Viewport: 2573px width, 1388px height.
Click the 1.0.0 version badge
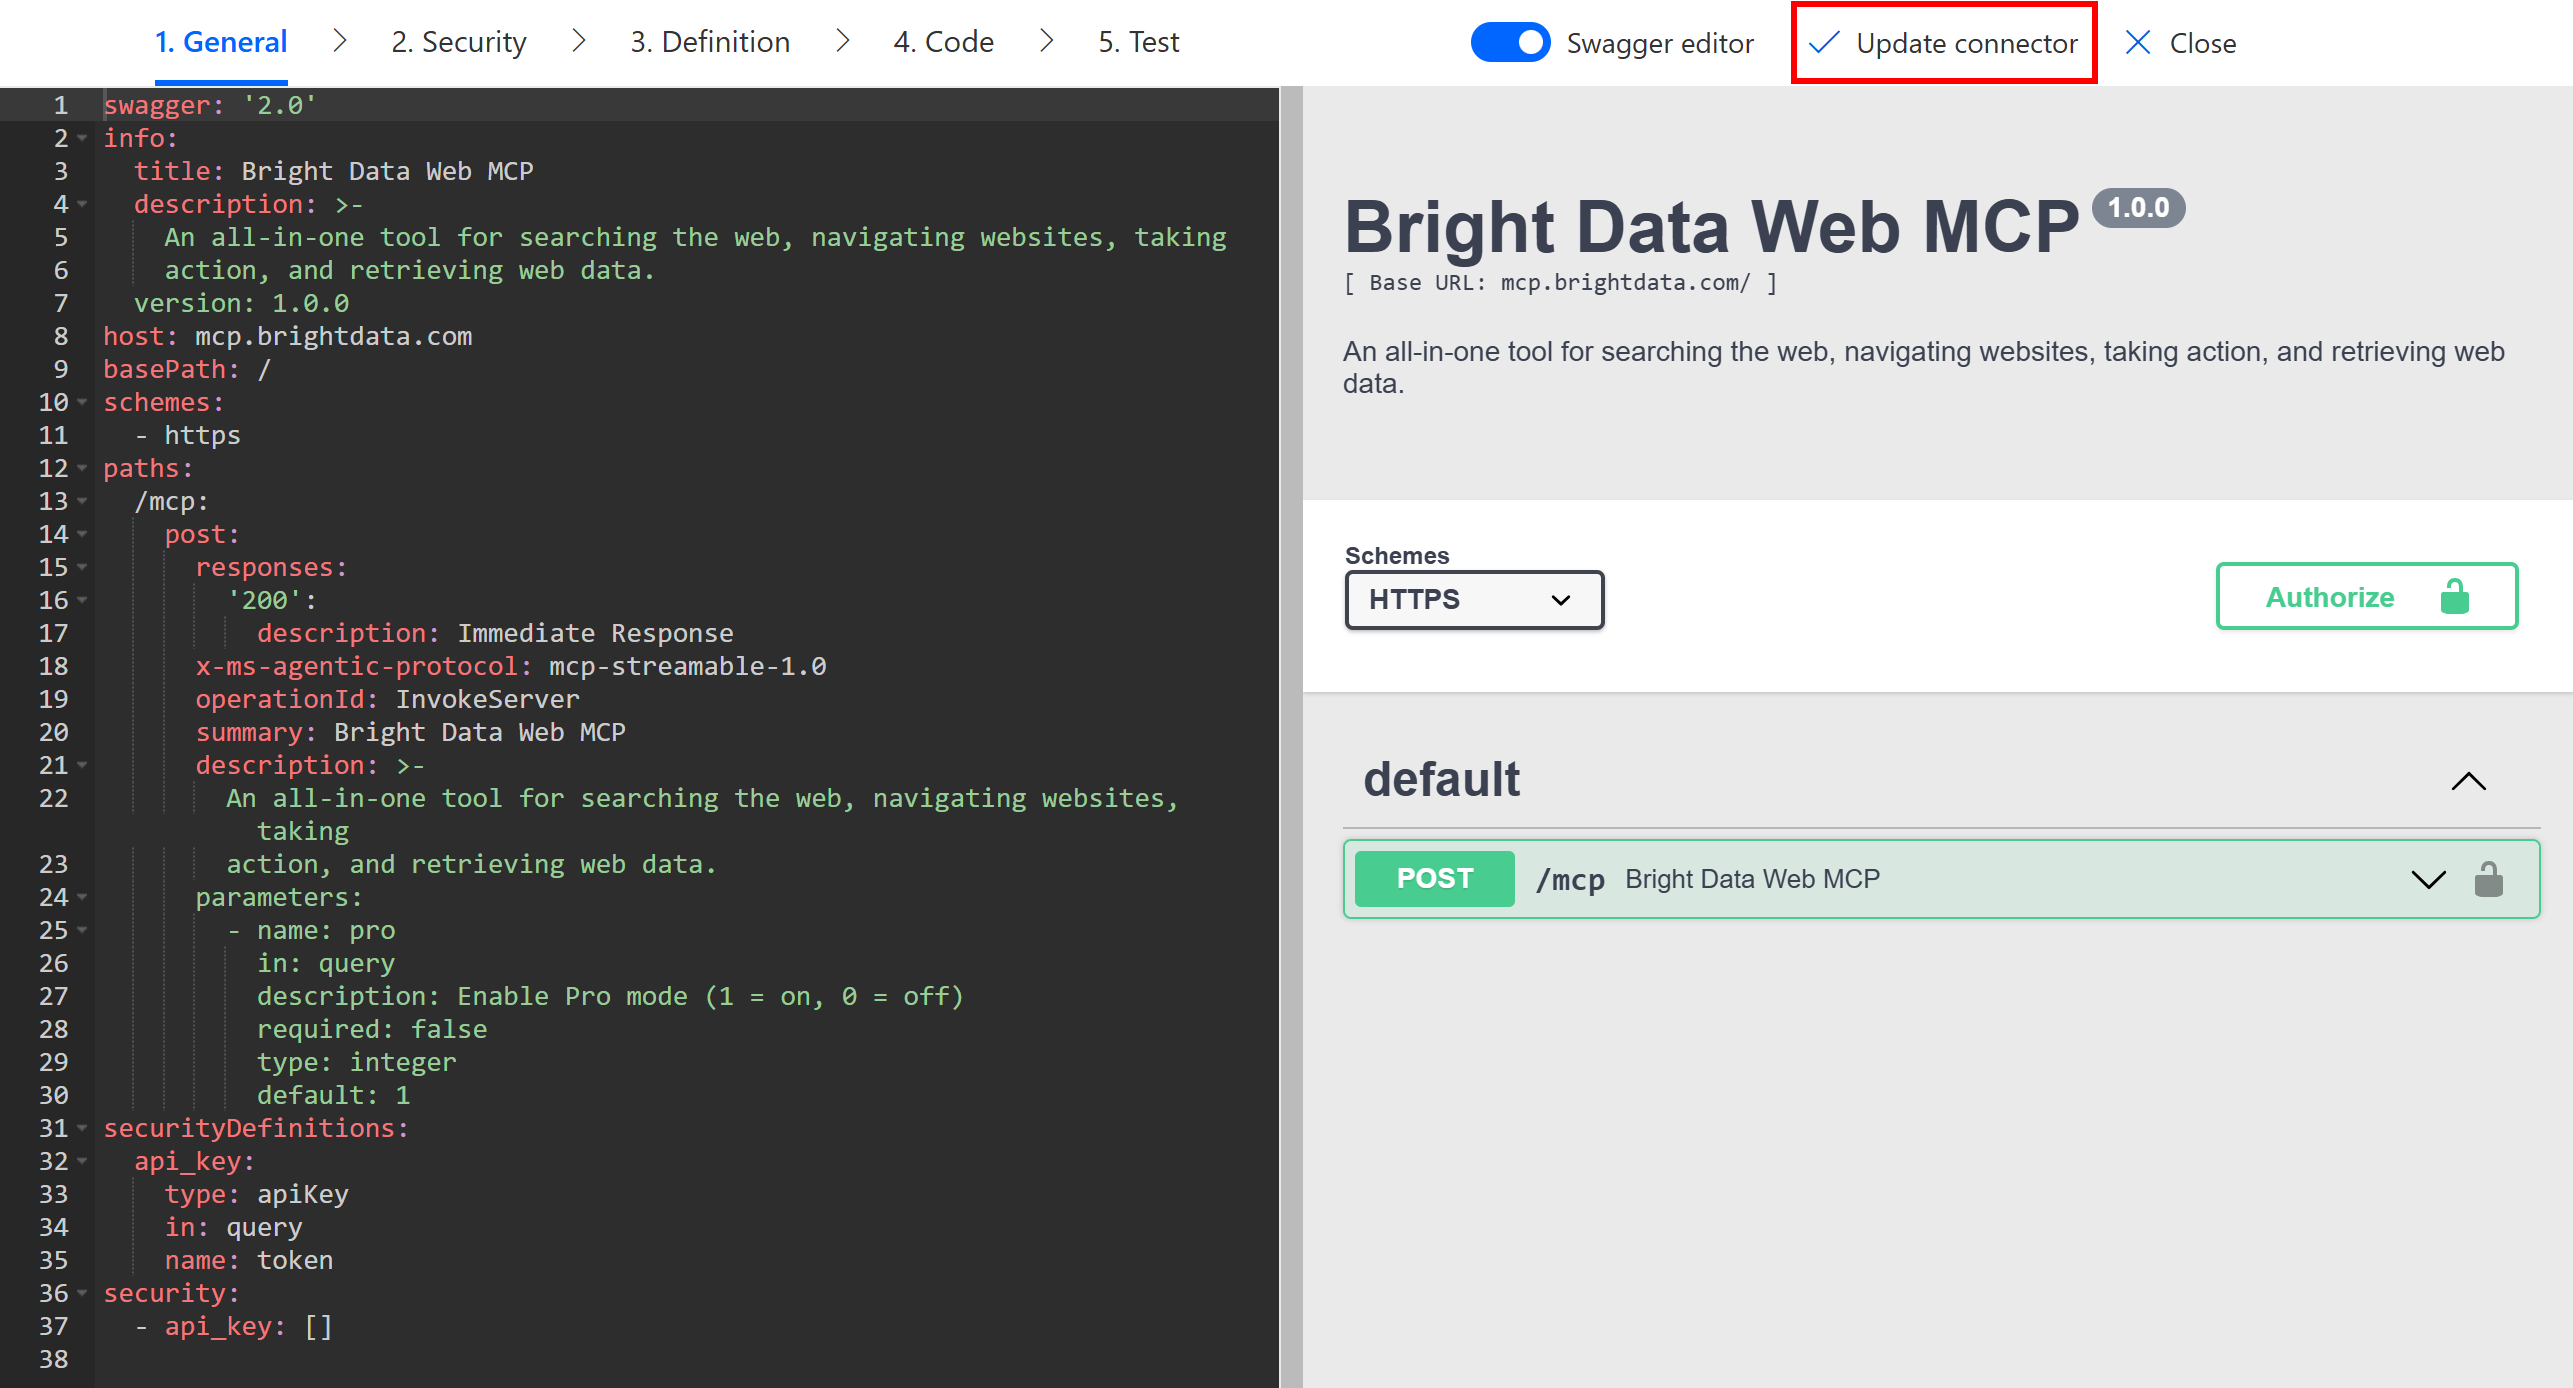[x=2138, y=208]
